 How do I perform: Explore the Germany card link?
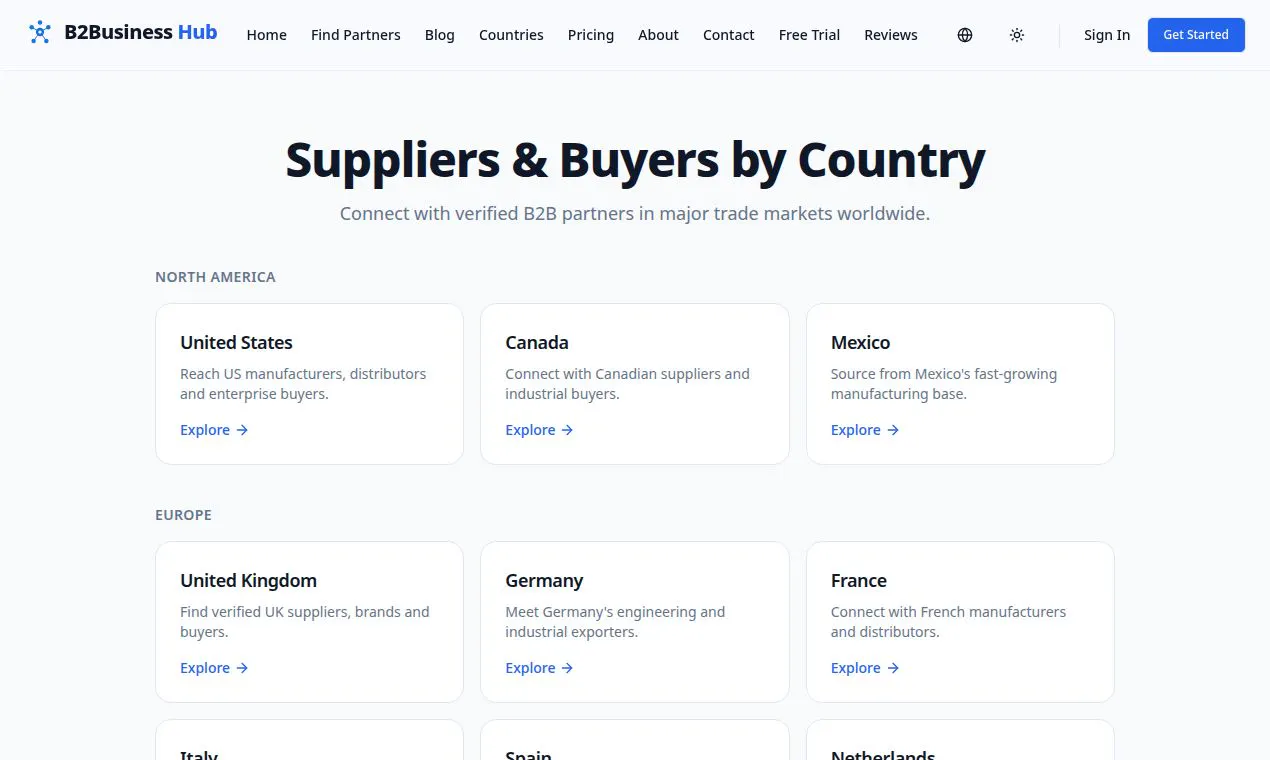pos(540,668)
